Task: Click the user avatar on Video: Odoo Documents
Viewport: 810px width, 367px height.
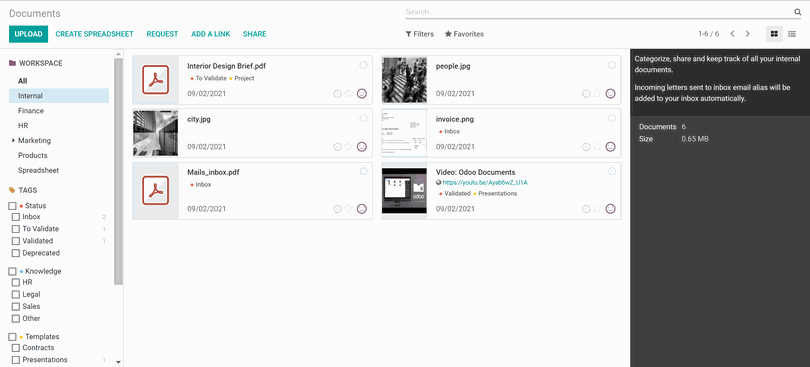Action: point(611,209)
